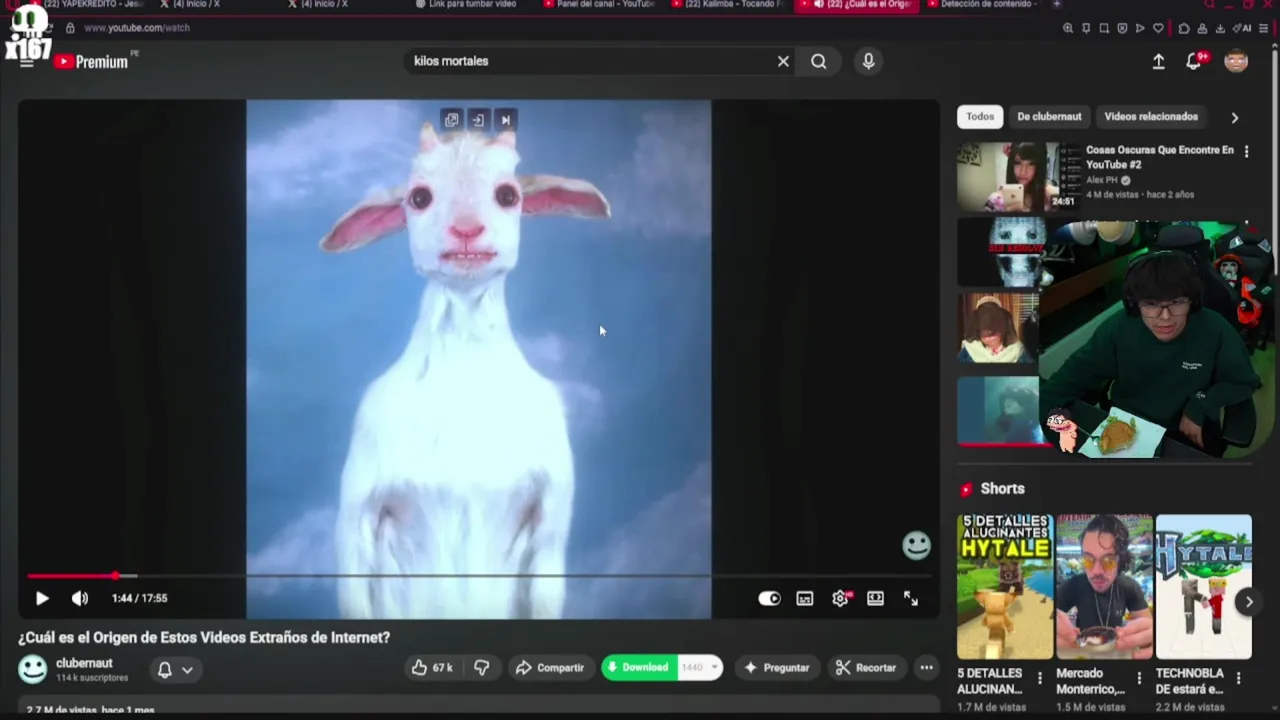
Task: Open the account avatar menu
Action: pos(1236,61)
